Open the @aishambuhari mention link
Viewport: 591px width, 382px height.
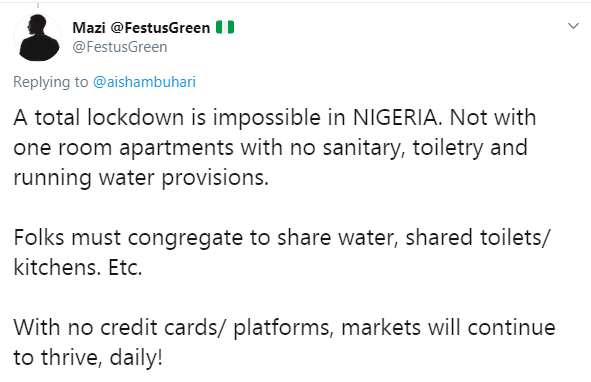144,82
